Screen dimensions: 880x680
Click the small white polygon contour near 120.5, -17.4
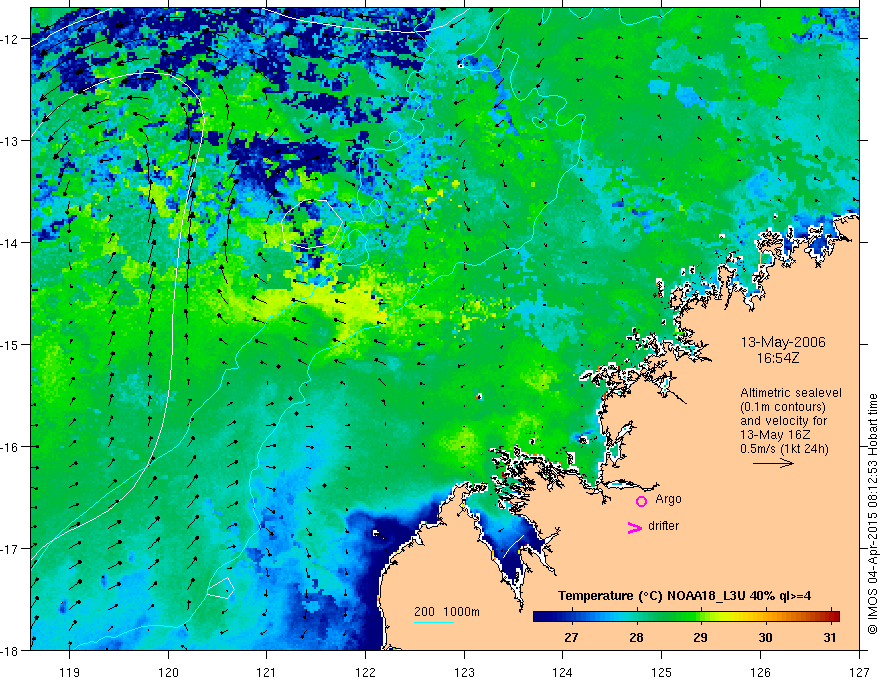coord(221,588)
